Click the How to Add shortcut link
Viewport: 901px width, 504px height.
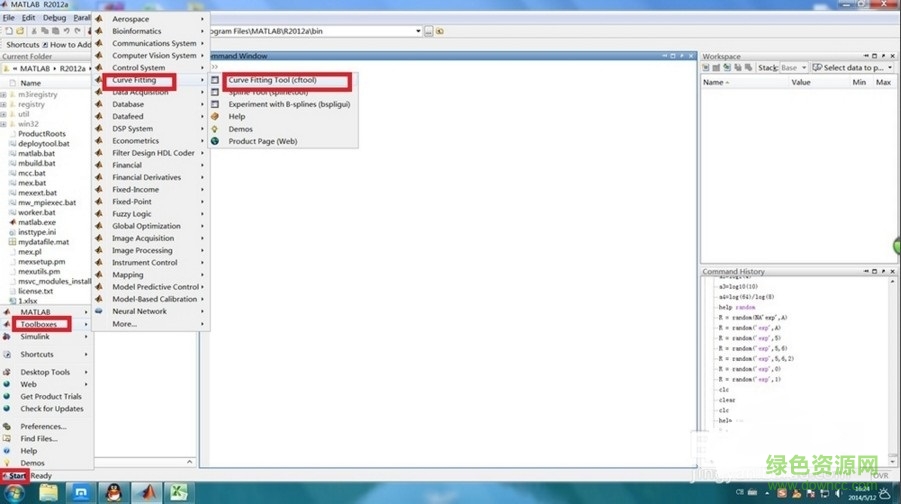pyautogui.click(x=67, y=44)
